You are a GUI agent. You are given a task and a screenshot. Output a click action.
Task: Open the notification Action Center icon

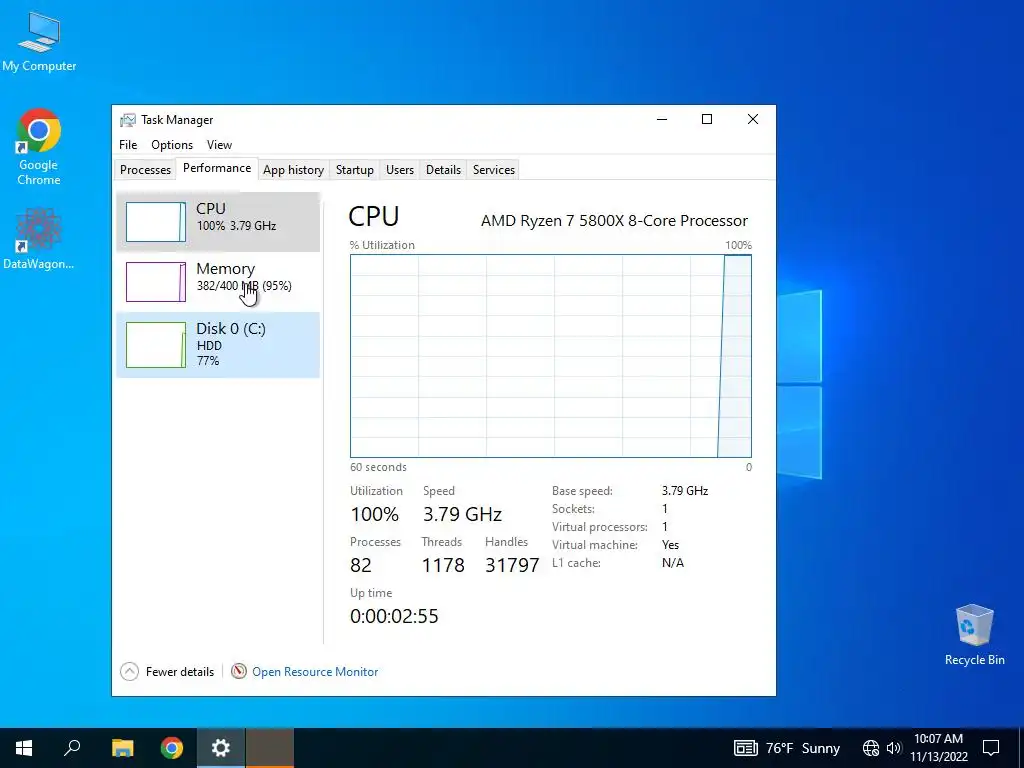click(x=991, y=748)
